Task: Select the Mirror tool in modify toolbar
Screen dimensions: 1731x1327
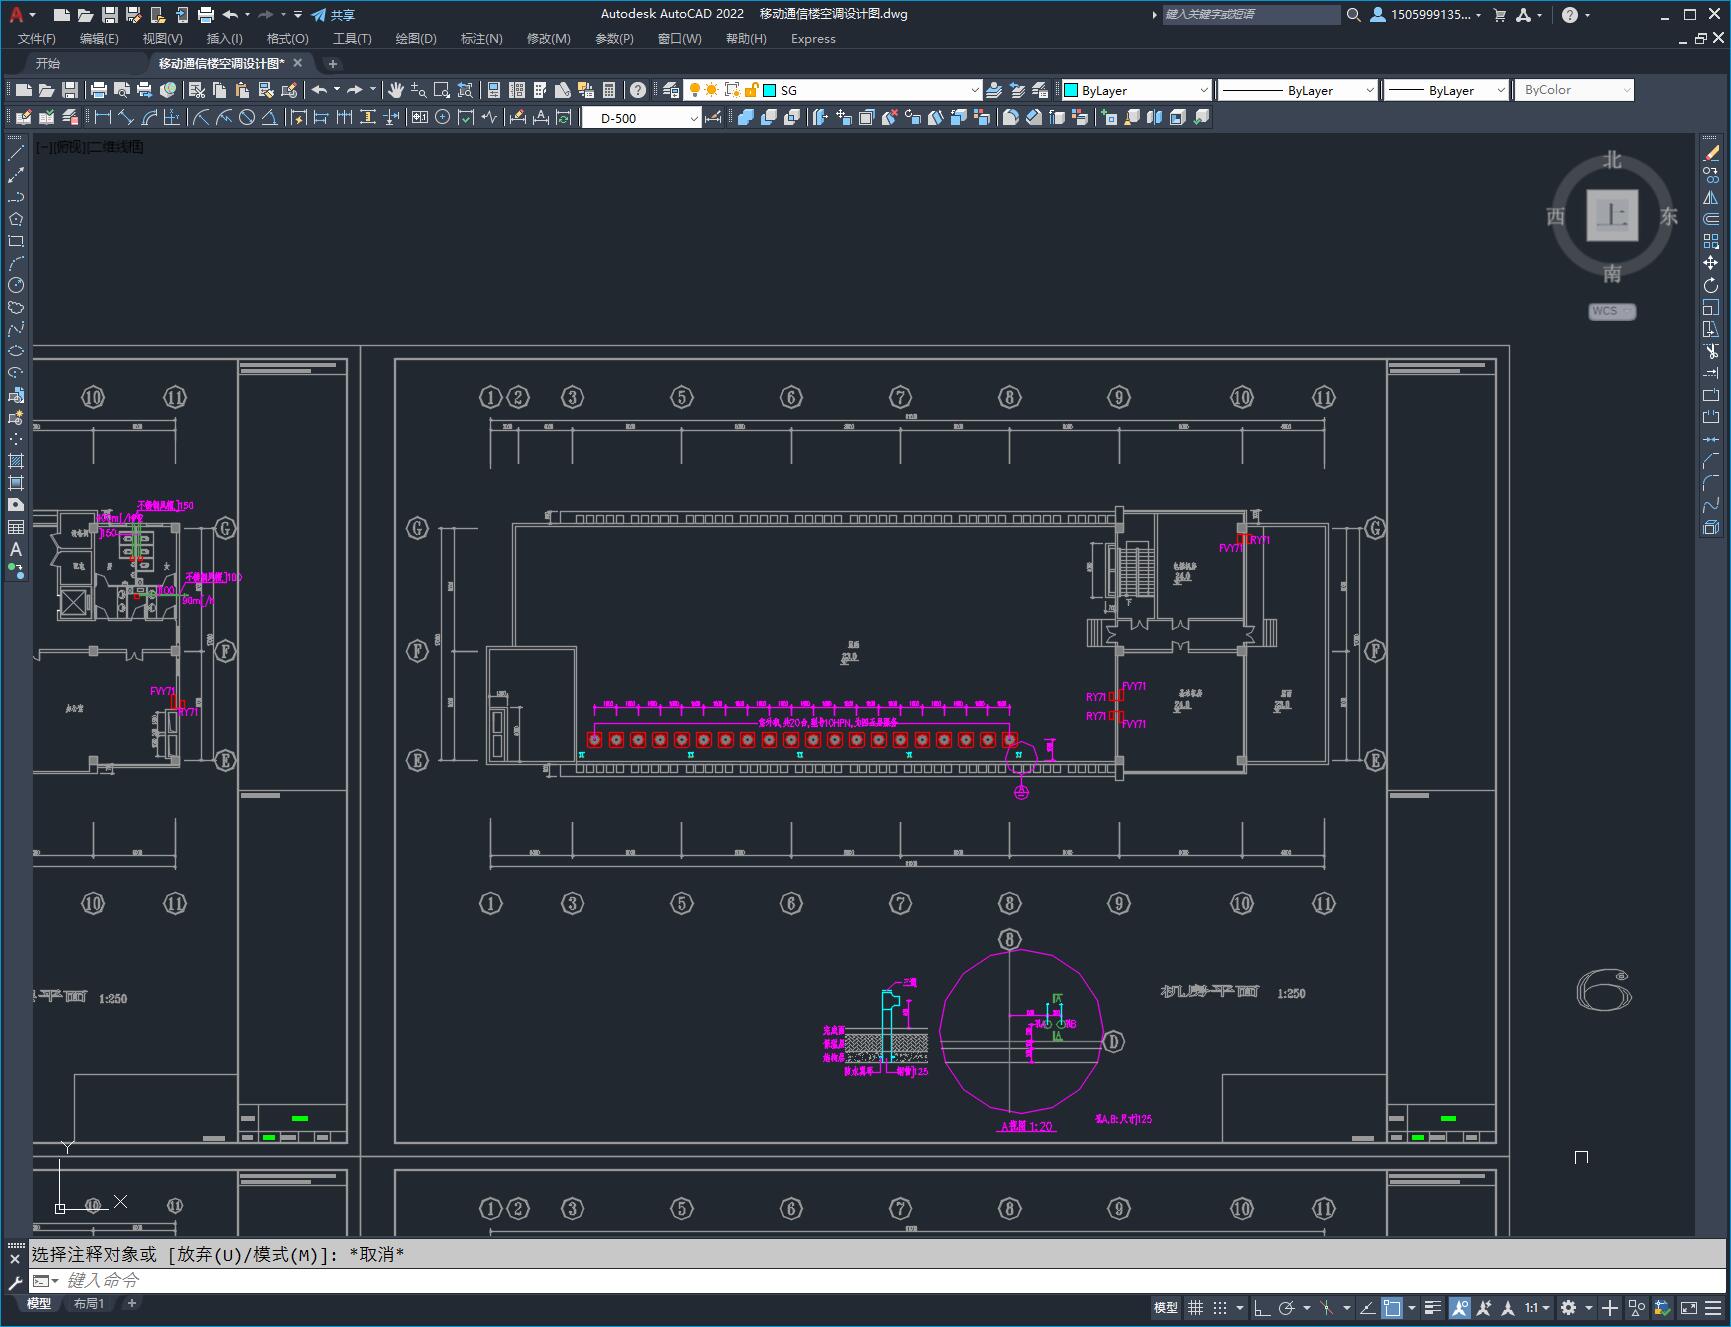Action: (1711, 197)
